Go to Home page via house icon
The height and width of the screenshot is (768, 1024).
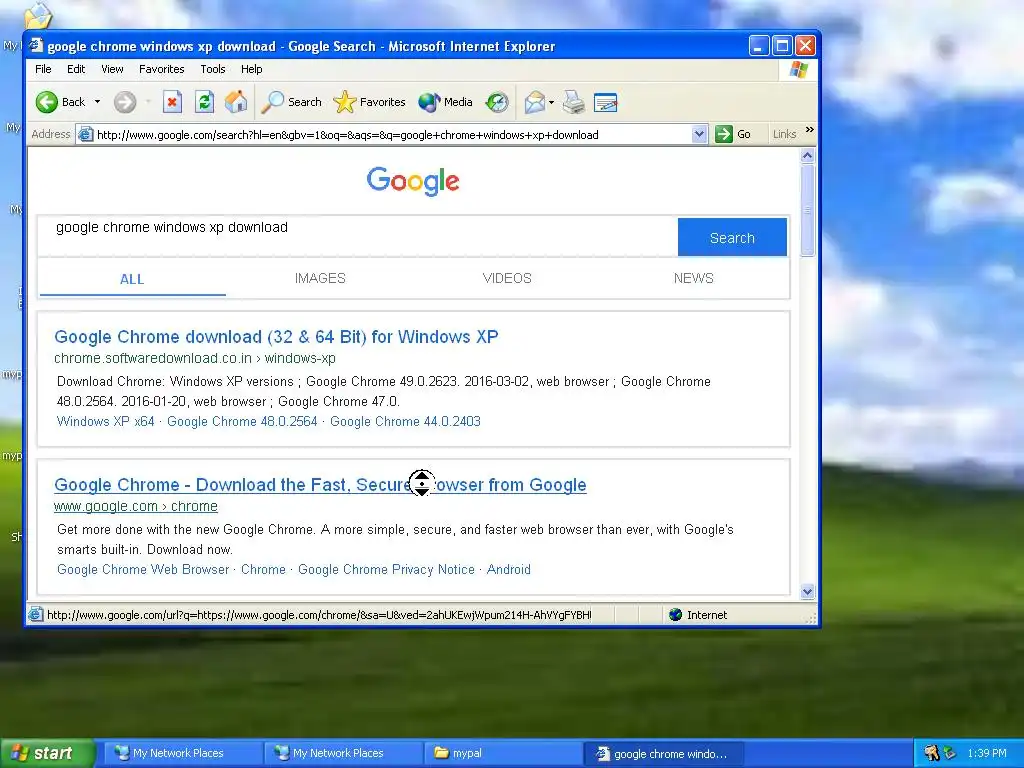click(236, 102)
